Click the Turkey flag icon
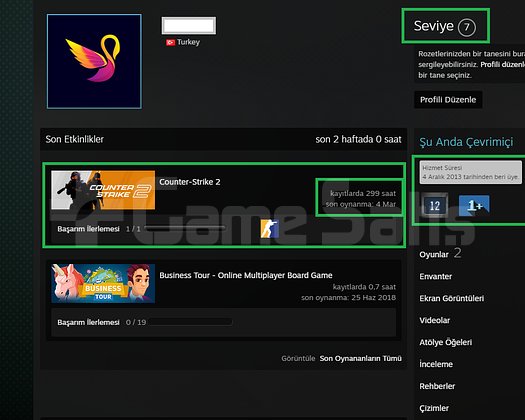 170,42
